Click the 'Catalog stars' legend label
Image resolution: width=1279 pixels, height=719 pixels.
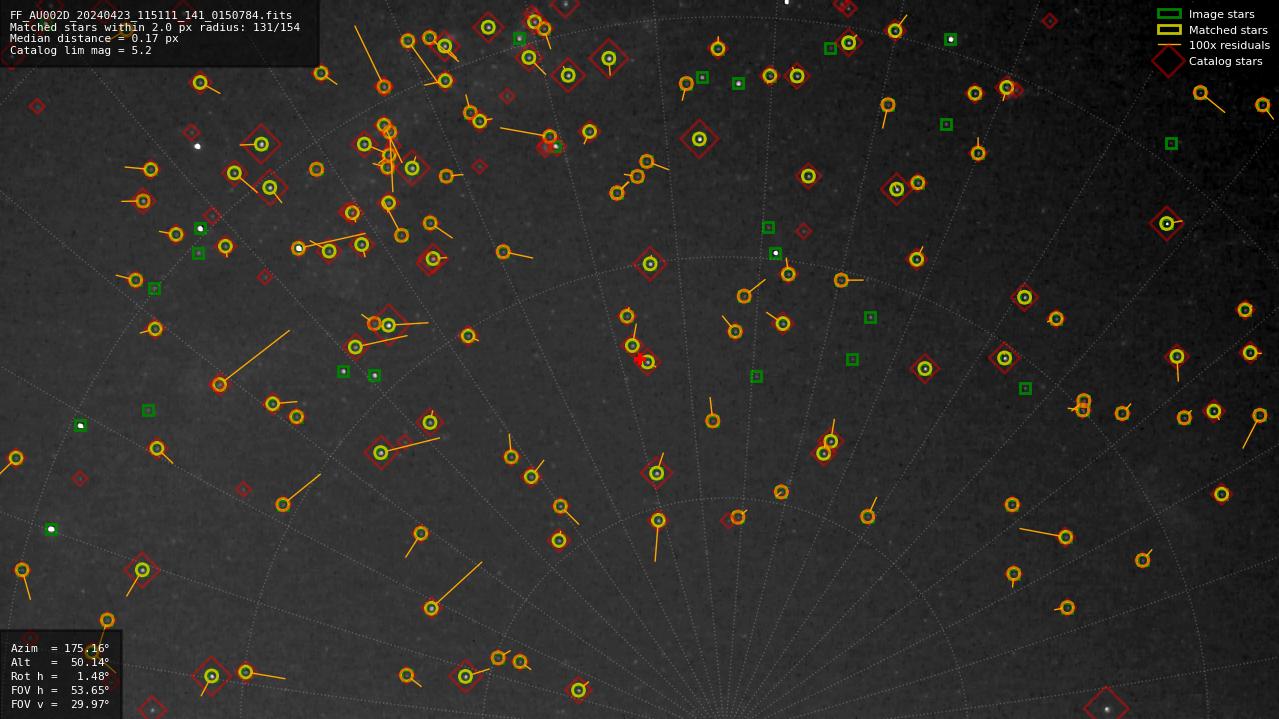click(1225, 61)
